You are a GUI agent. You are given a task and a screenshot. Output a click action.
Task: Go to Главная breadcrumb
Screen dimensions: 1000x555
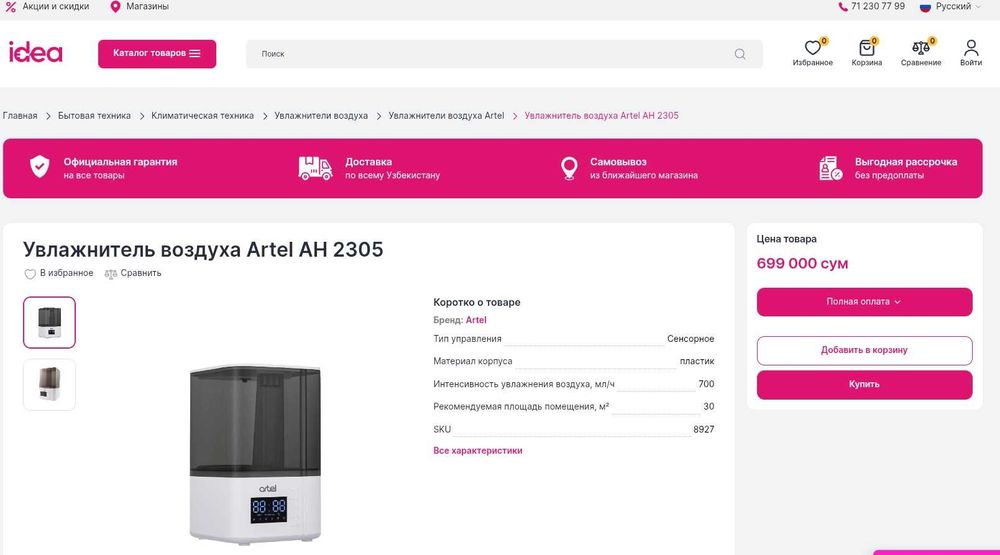(x=20, y=115)
